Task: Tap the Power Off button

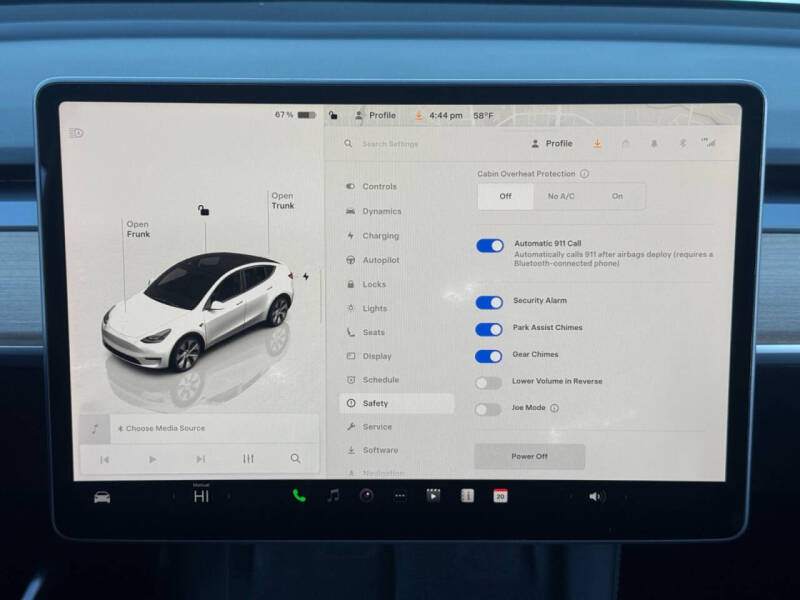Action: (x=530, y=456)
